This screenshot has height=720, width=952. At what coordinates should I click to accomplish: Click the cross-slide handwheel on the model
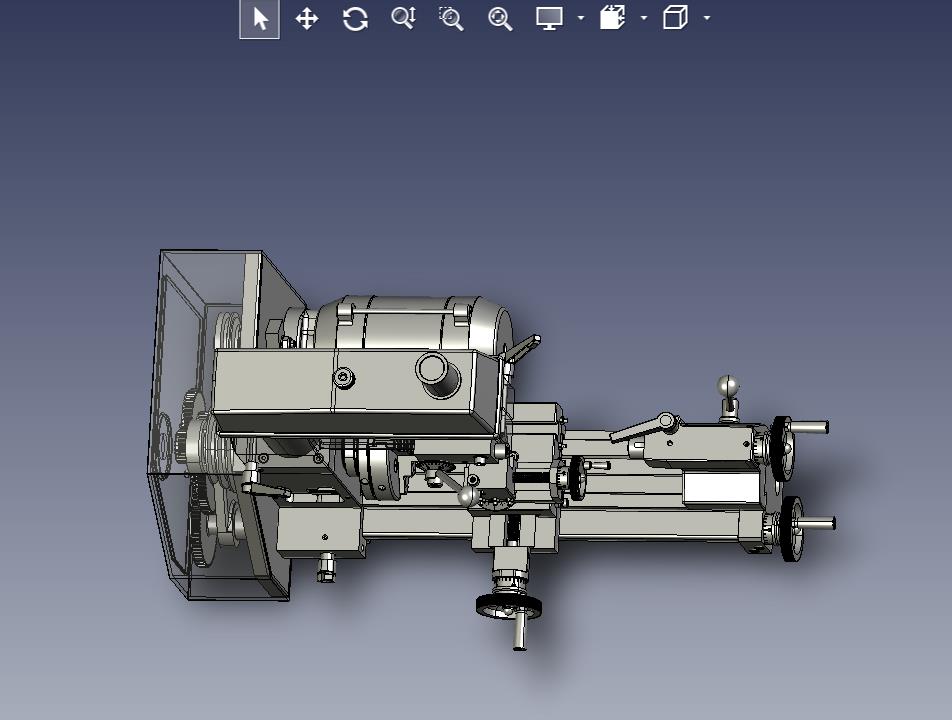509,606
